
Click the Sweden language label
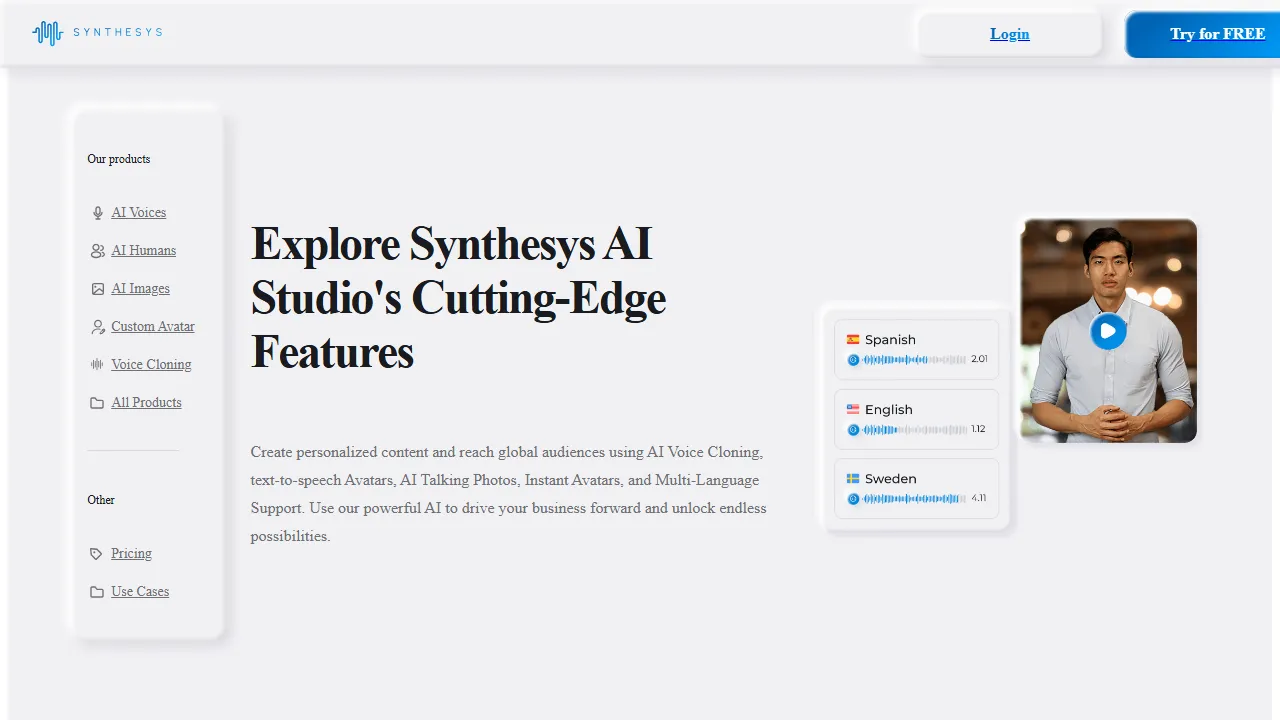pyautogui.click(x=891, y=479)
